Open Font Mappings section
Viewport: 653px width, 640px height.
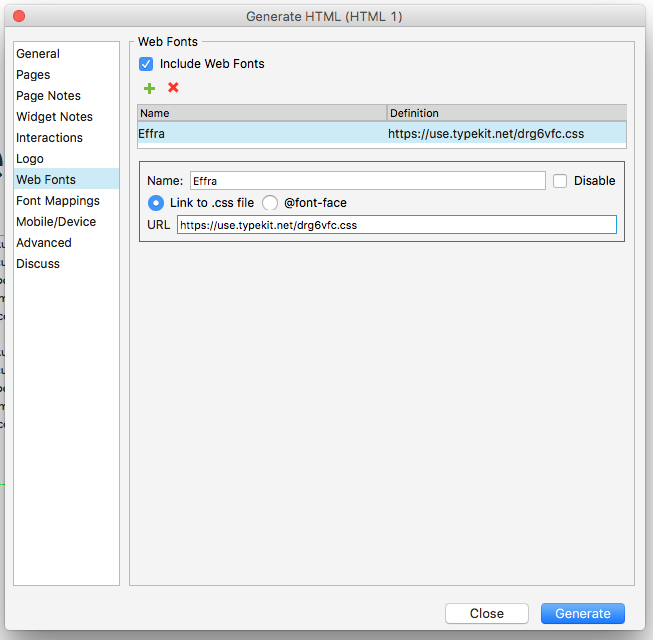coord(57,201)
